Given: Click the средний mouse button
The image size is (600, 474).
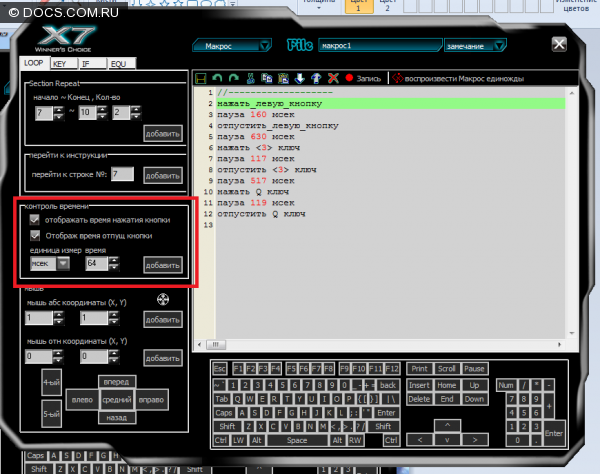Looking at the screenshot, I should (117, 400).
